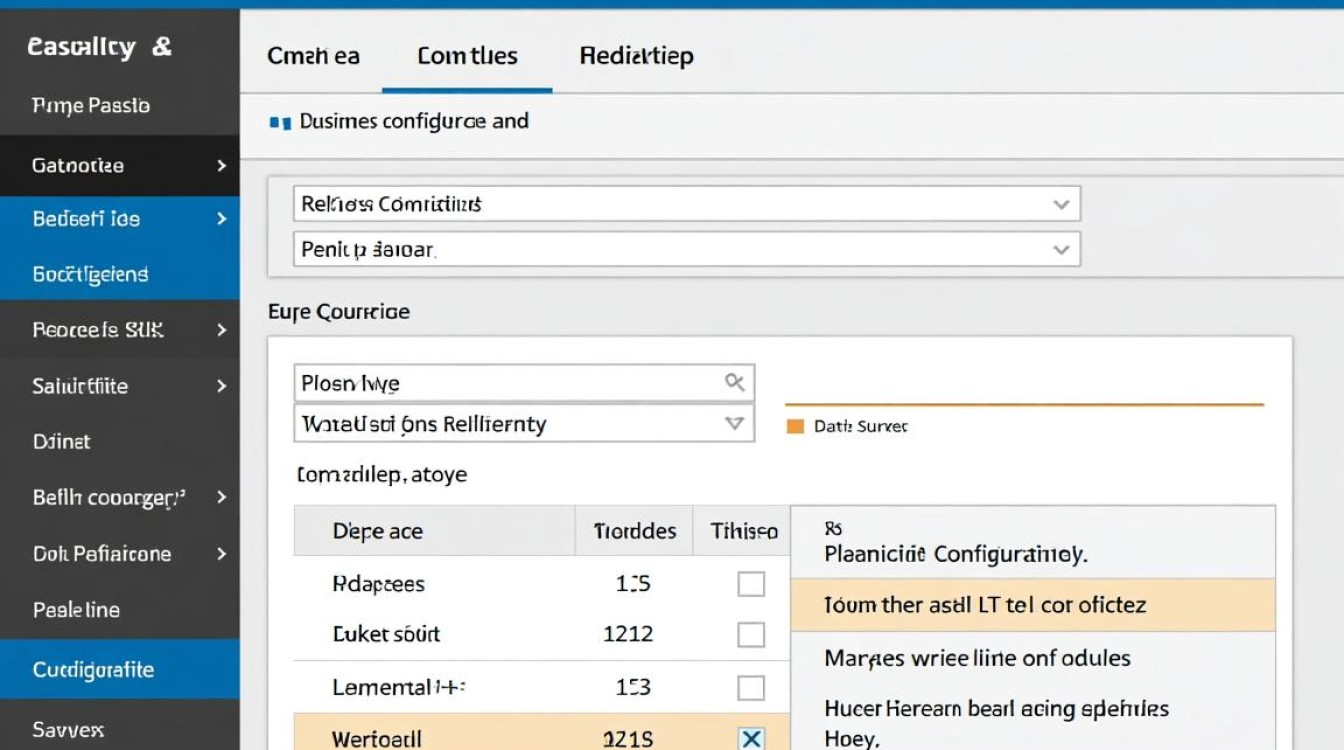Expand the Gatnotiee sidebar chevron
Screen dimensions: 1344x750
[222, 166]
